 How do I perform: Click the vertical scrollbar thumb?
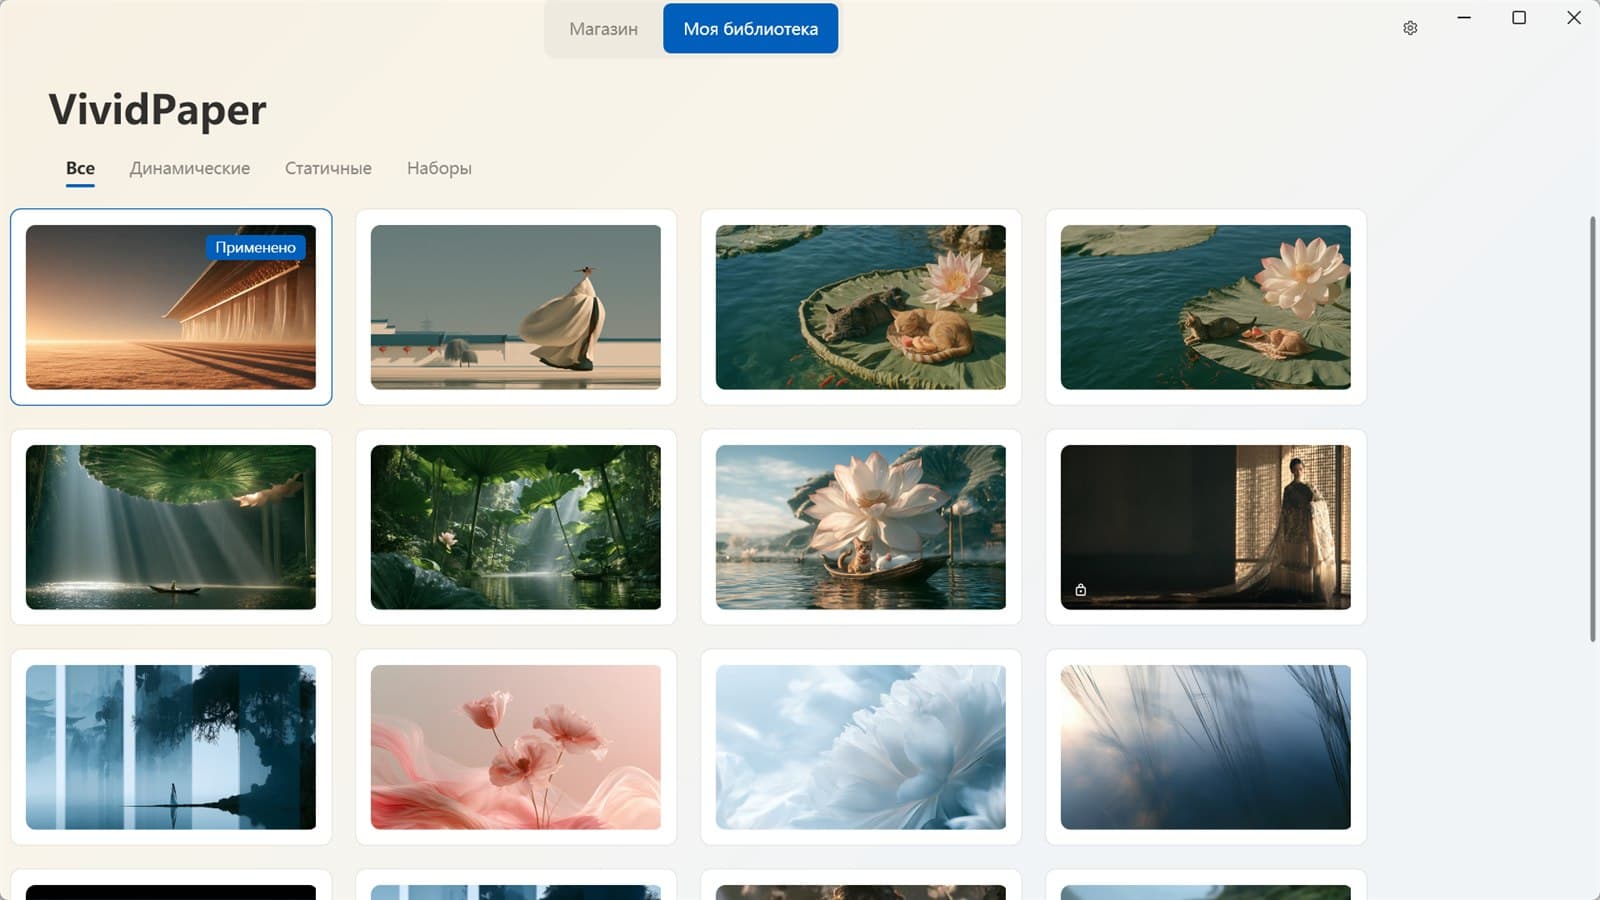[x=1593, y=428]
